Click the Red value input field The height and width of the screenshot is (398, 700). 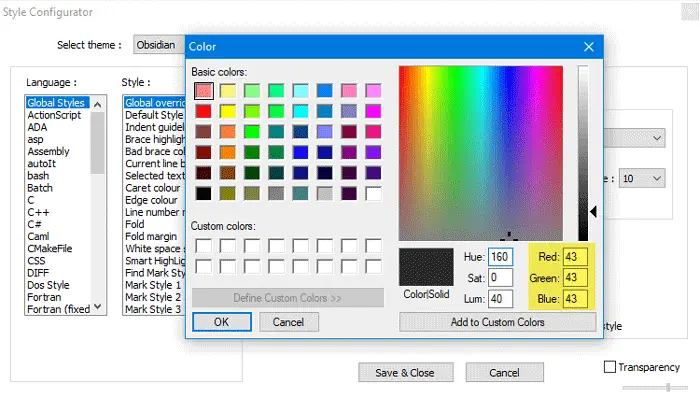click(575, 257)
